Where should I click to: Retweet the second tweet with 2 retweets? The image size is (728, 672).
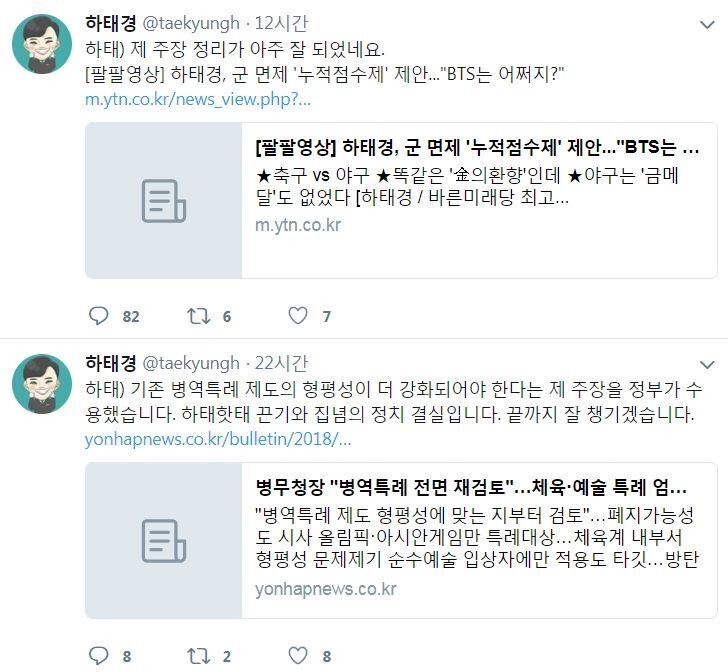click(198, 656)
